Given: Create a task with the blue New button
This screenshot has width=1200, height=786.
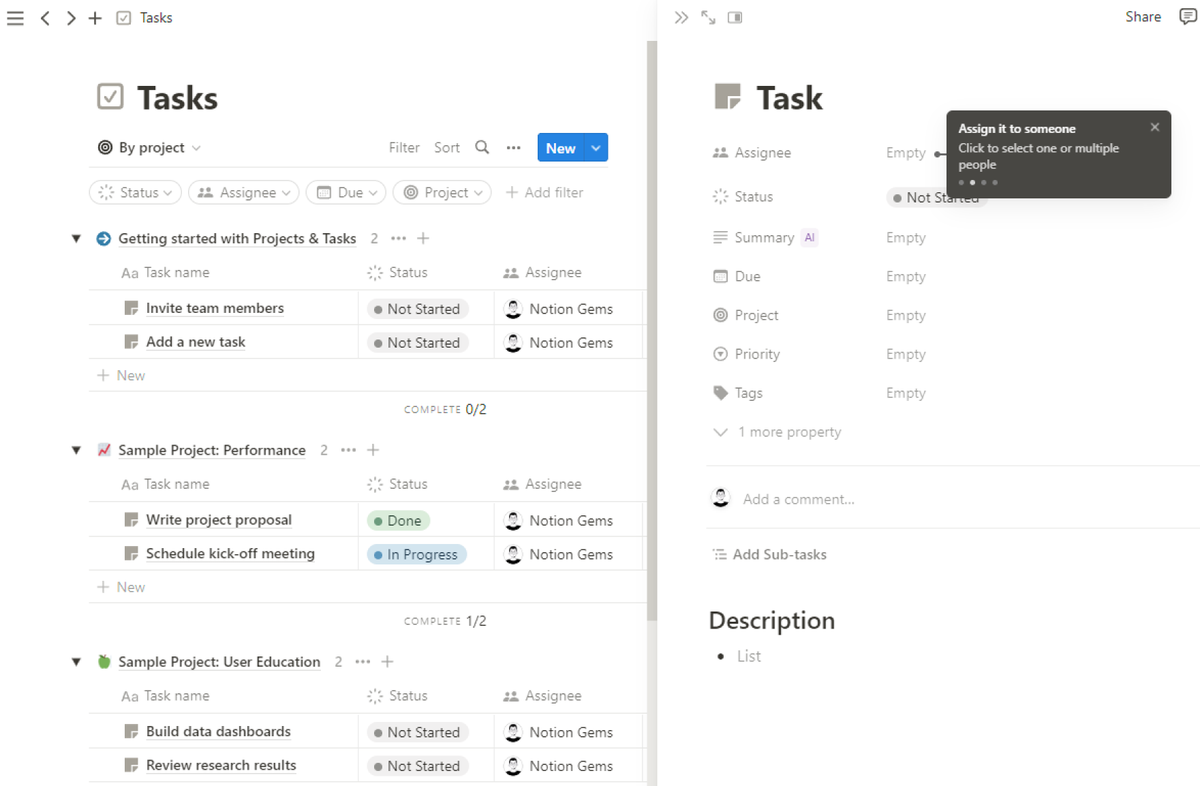Looking at the screenshot, I should pyautogui.click(x=560, y=147).
